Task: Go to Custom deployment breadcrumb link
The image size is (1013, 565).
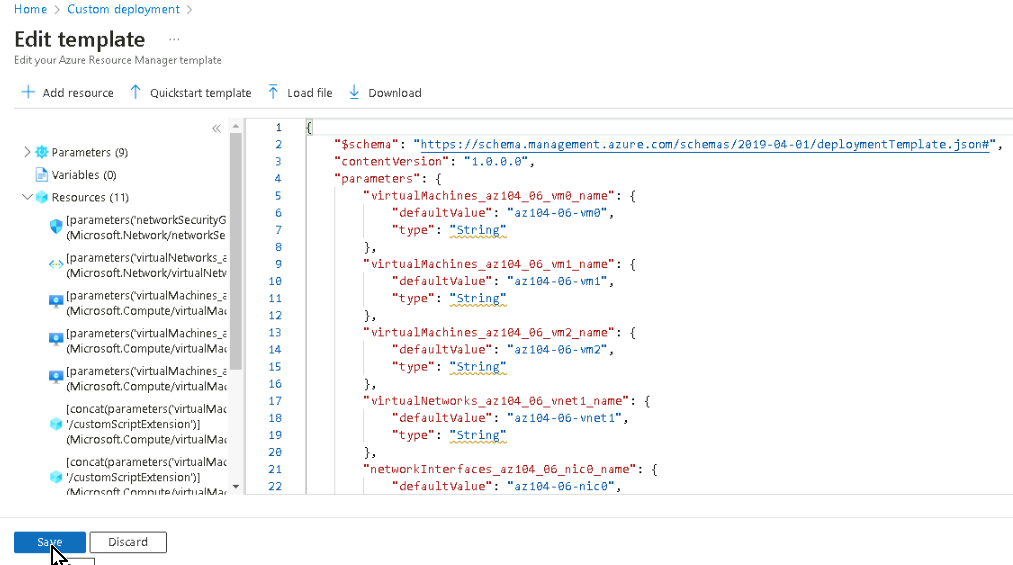Action: pyautogui.click(x=123, y=9)
